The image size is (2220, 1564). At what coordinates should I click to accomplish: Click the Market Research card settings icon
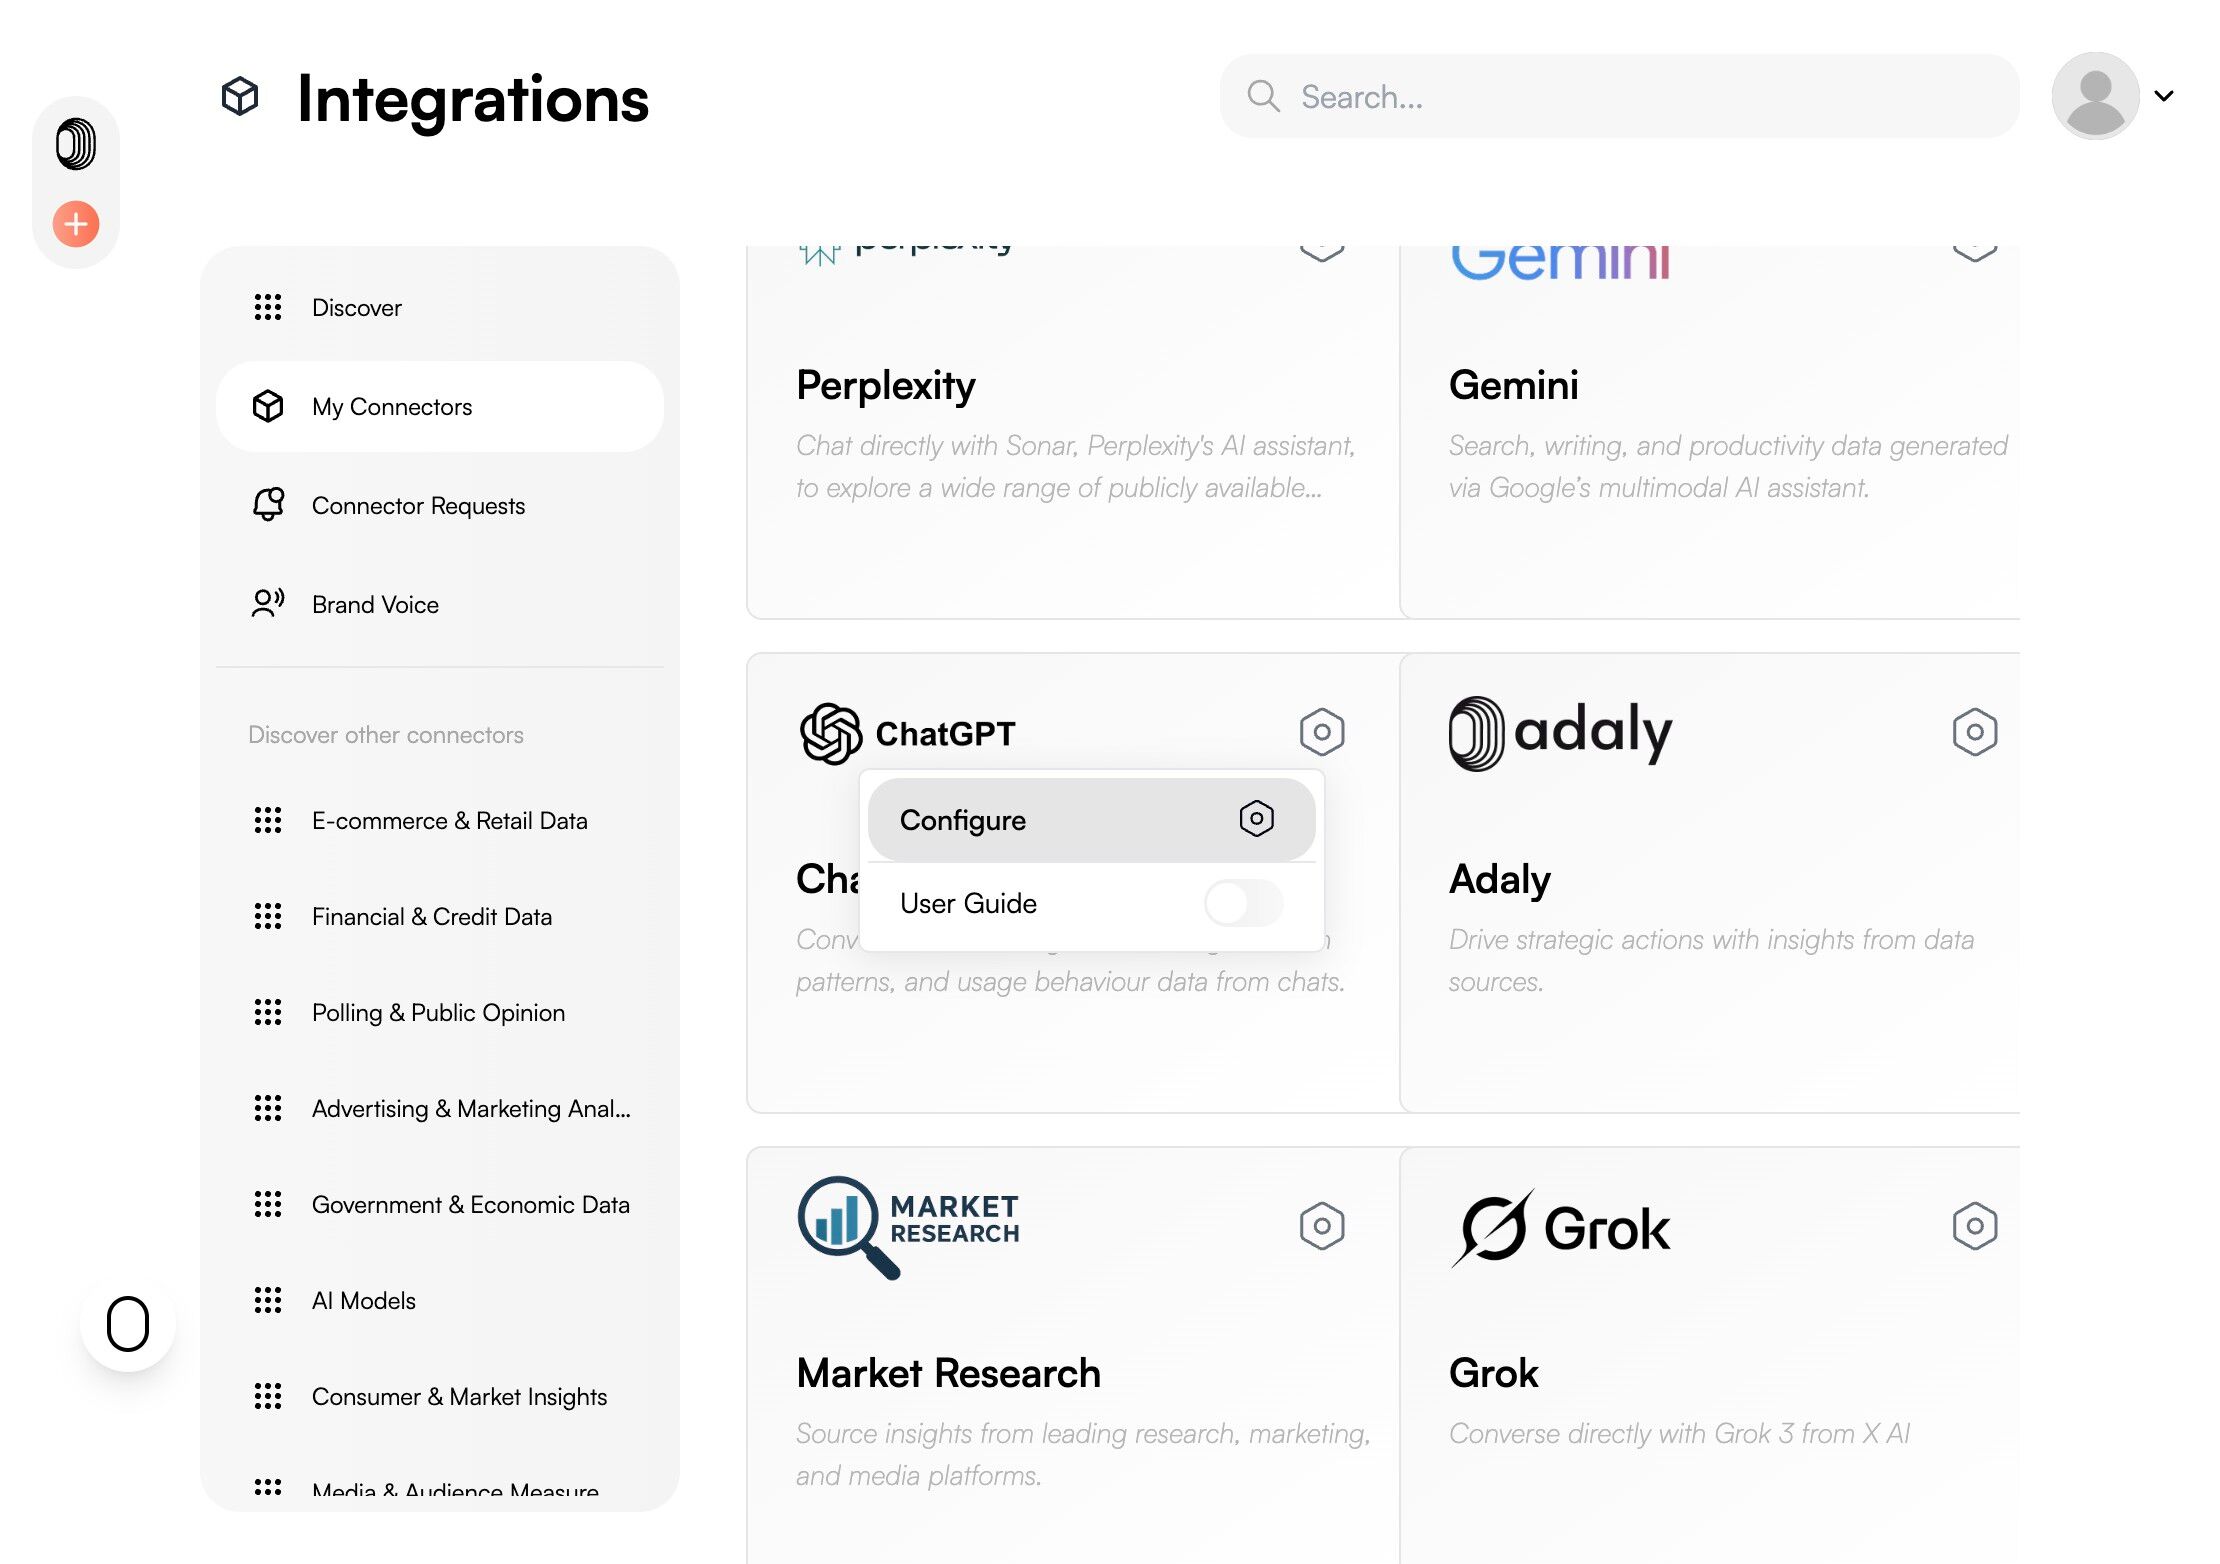coord(1321,1226)
